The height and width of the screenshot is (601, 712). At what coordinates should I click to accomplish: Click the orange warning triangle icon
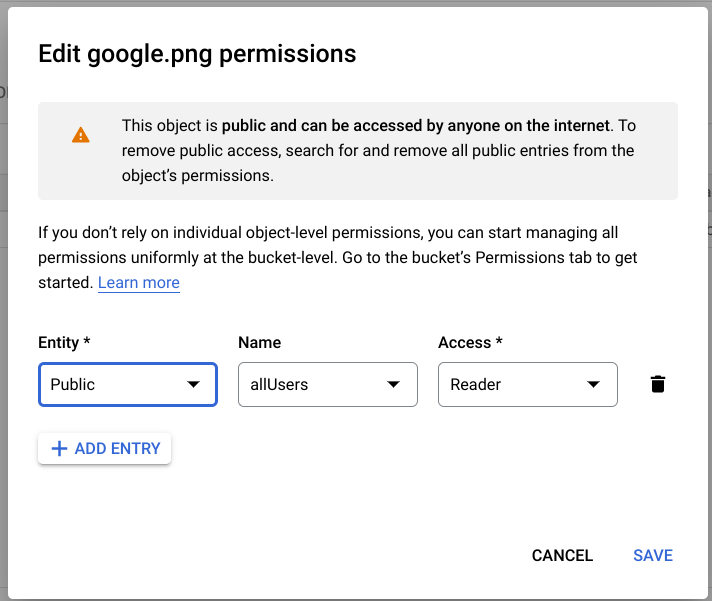(81, 135)
